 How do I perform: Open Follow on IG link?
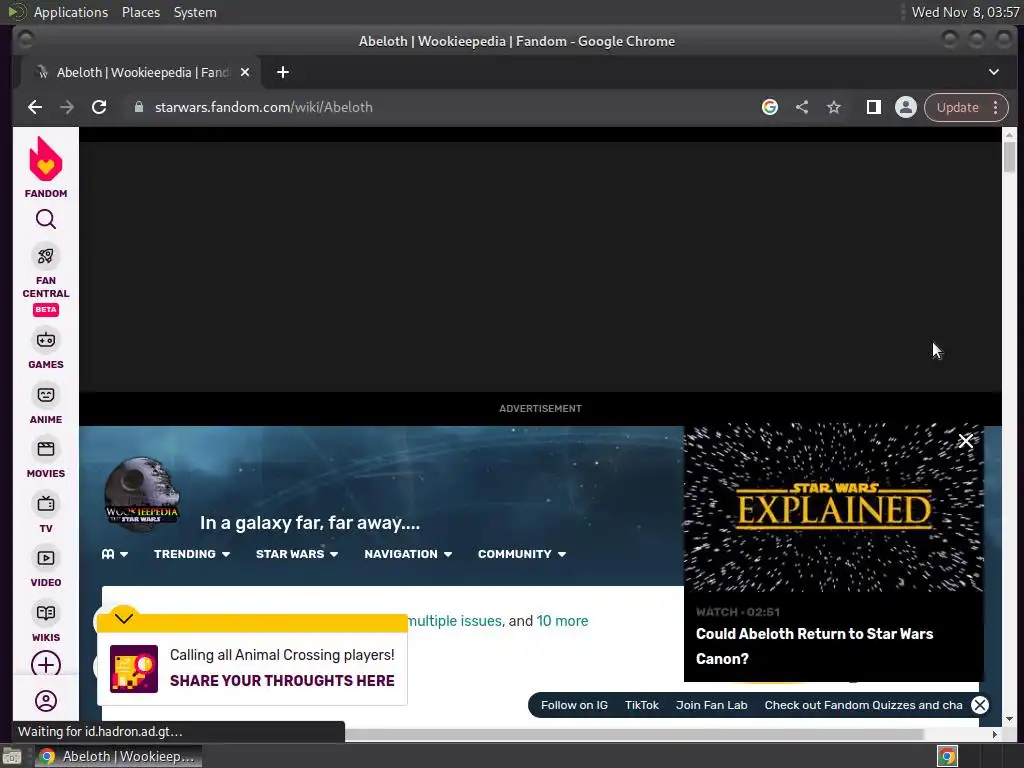pyautogui.click(x=574, y=705)
